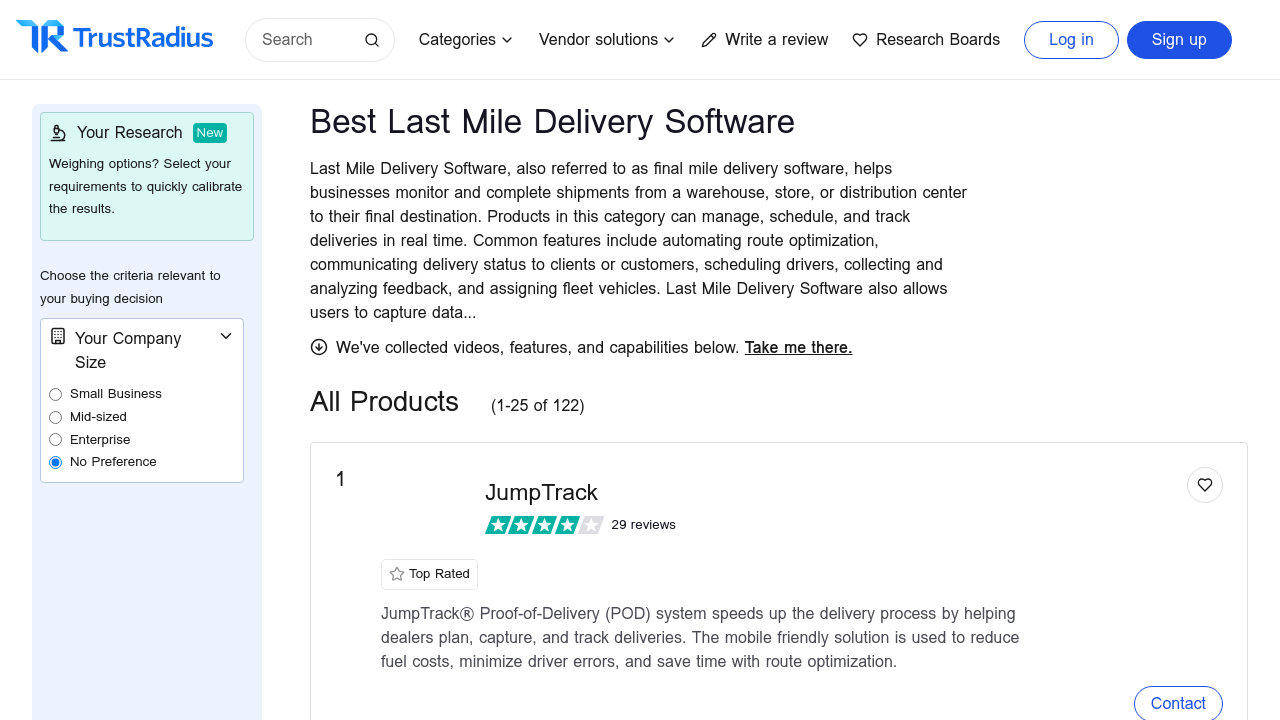Viewport: 1280px width, 720px height.
Task: Select the Enterprise radio button
Action: coord(56,440)
